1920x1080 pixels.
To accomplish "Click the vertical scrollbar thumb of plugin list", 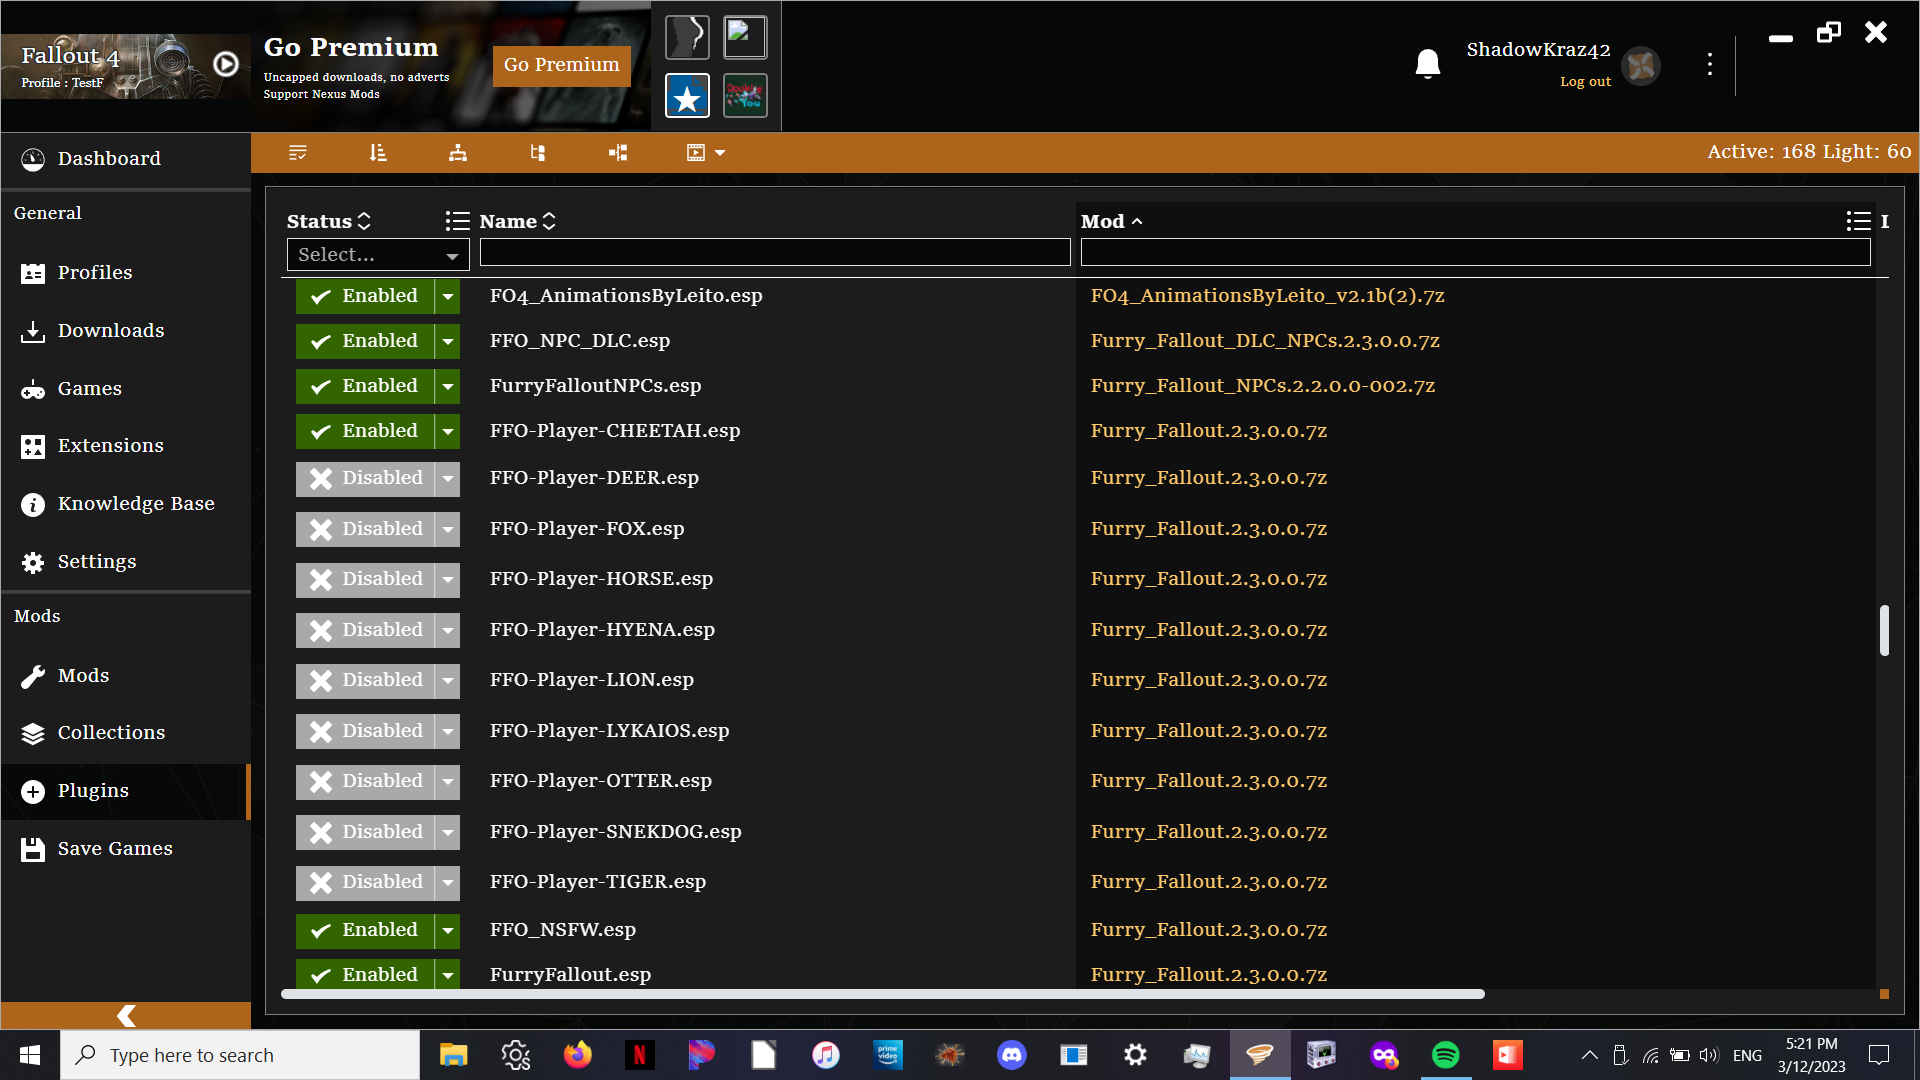I will 1884,630.
